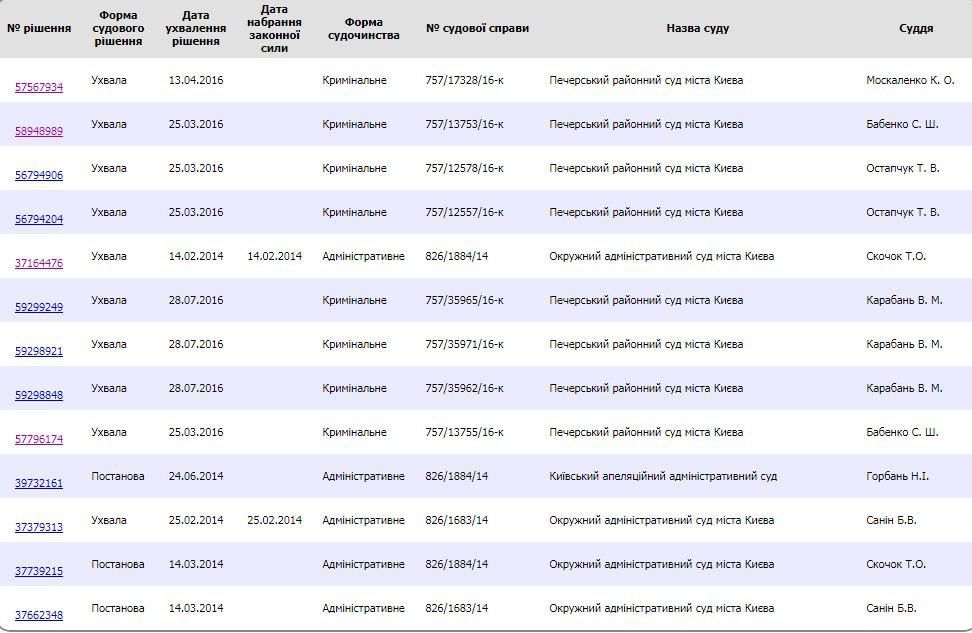Click the 'Суддя' column header
This screenshot has width=972, height=633.
tap(916, 28)
